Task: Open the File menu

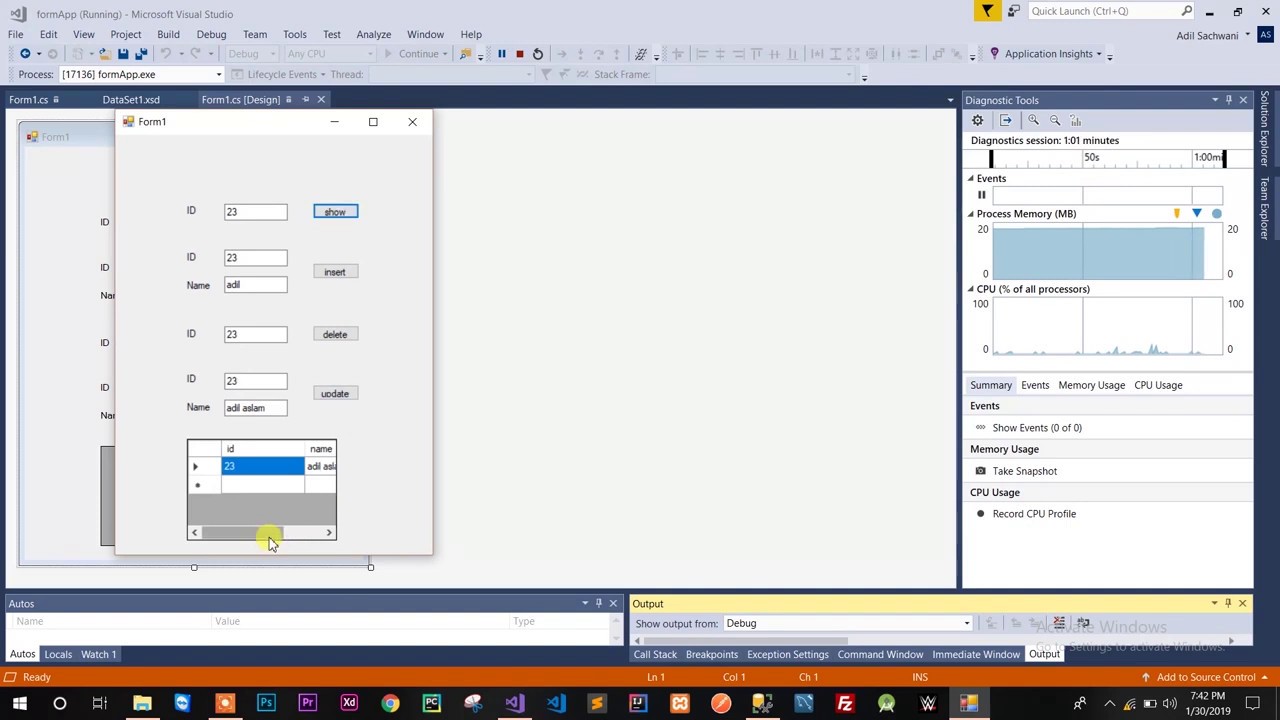Action: point(15,34)
